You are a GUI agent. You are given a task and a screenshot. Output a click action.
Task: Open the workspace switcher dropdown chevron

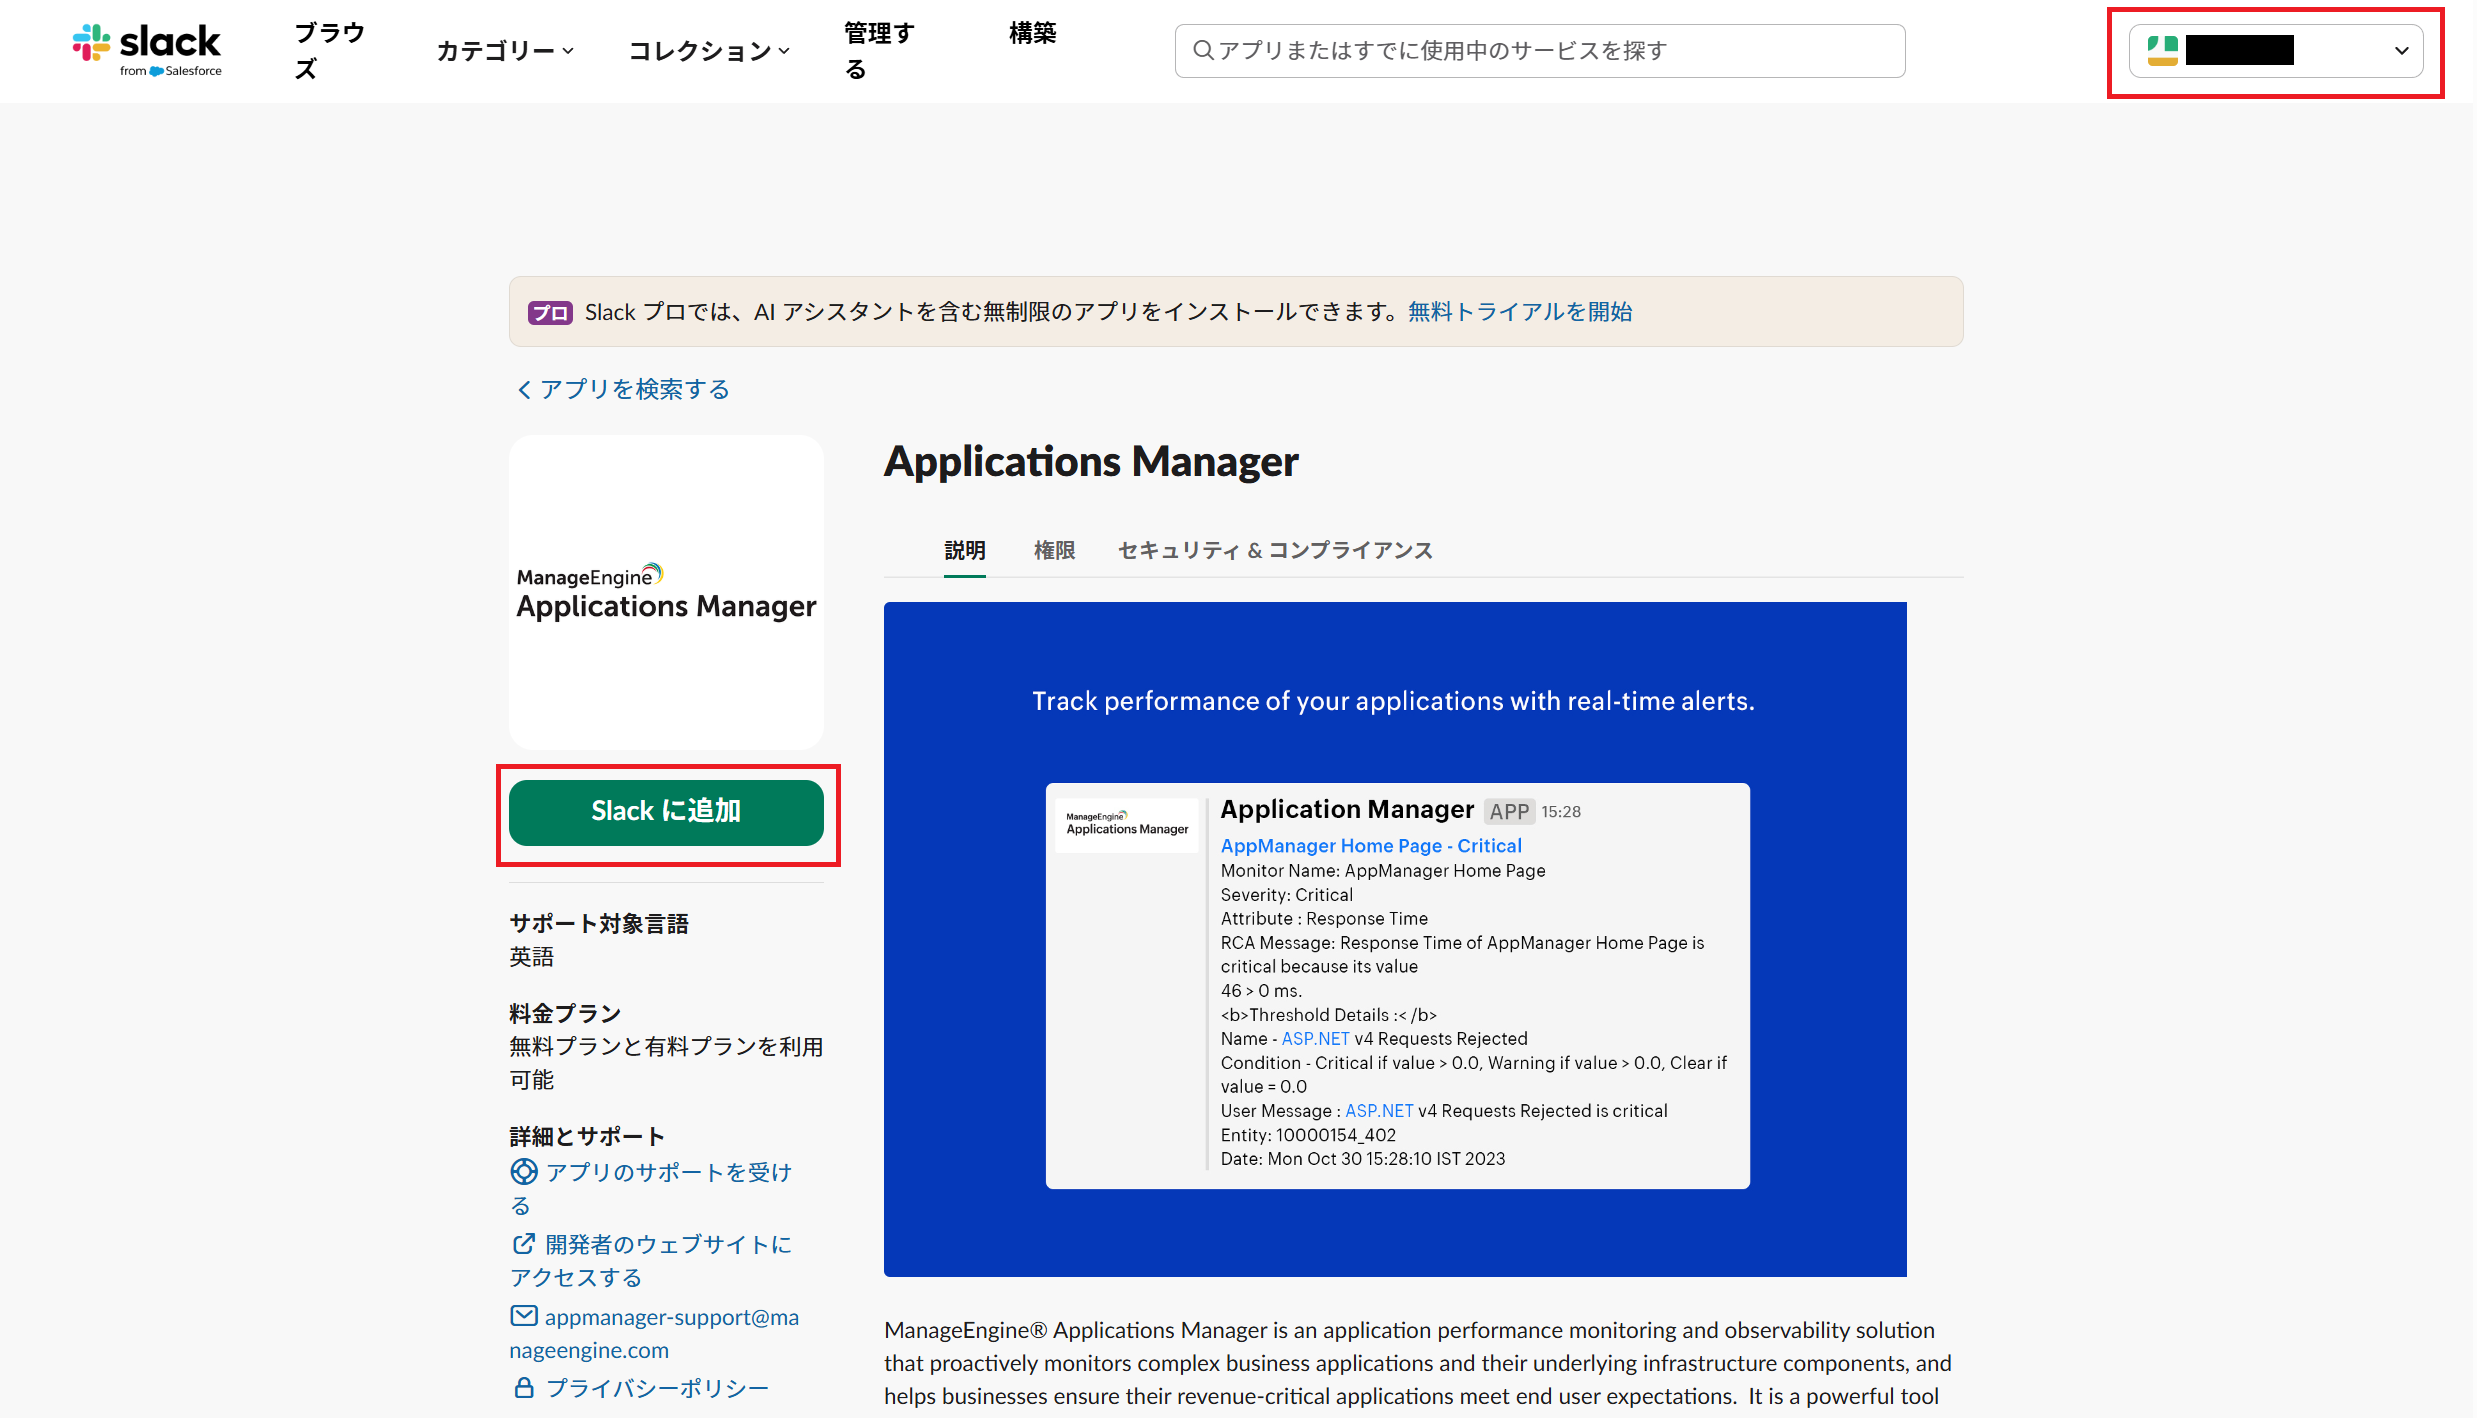tap(2401, 50)
